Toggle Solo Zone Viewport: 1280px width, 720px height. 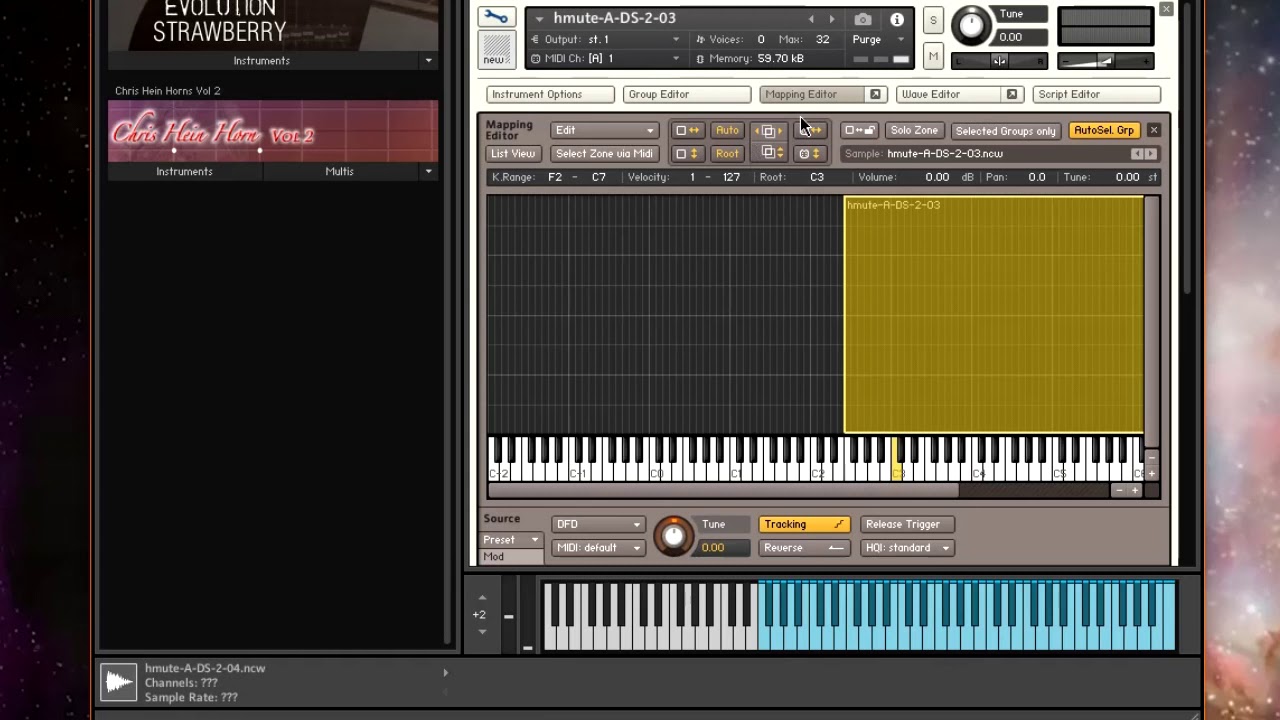click(x=914, y=130)
